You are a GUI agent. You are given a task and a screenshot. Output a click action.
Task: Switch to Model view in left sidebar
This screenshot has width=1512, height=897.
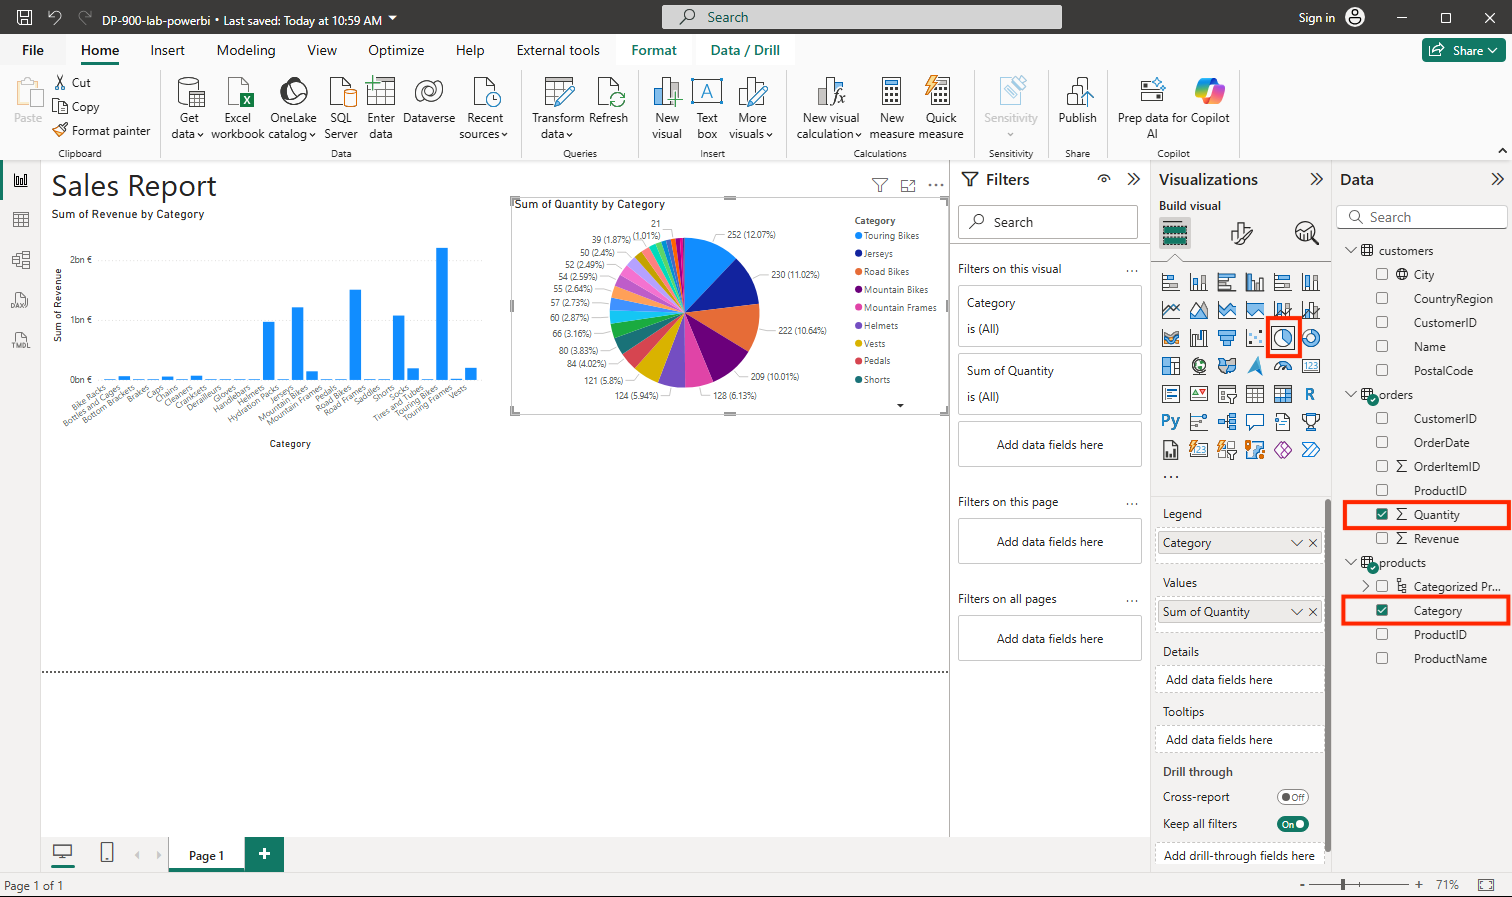[21, 260]
